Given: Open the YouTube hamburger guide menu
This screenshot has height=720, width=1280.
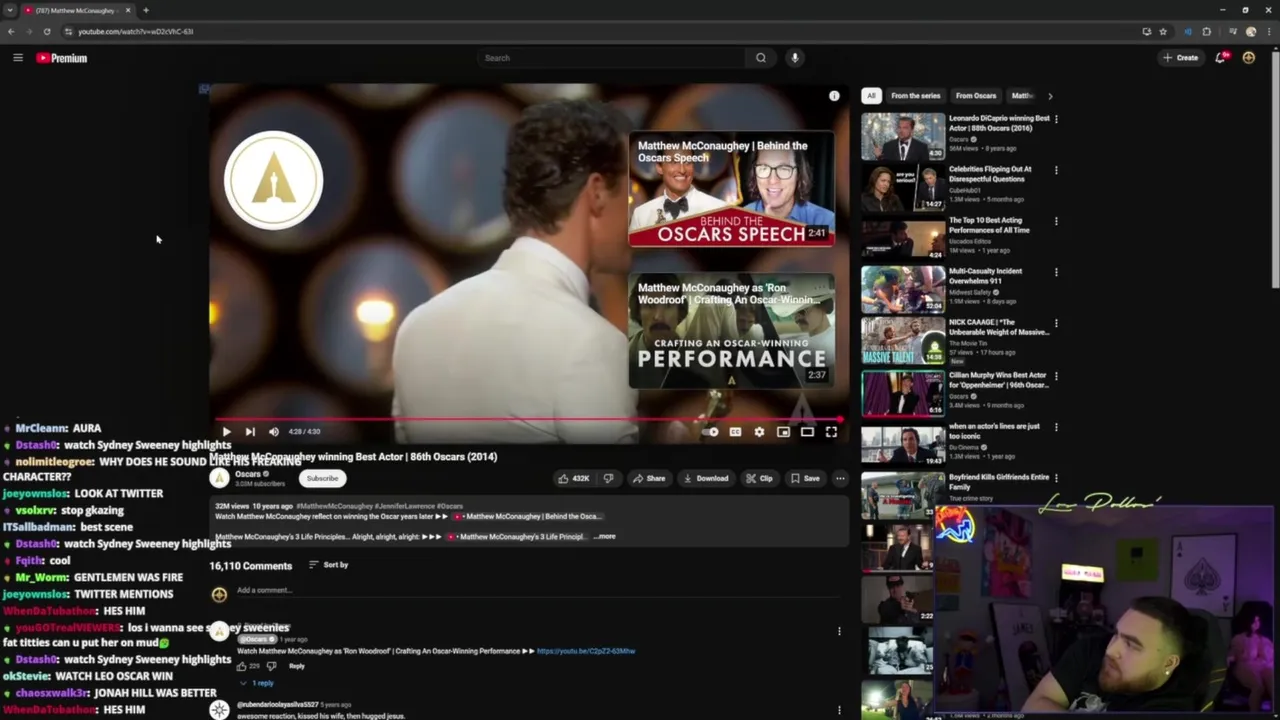Looking at the screenshot, I should click(x=17, y=58).
